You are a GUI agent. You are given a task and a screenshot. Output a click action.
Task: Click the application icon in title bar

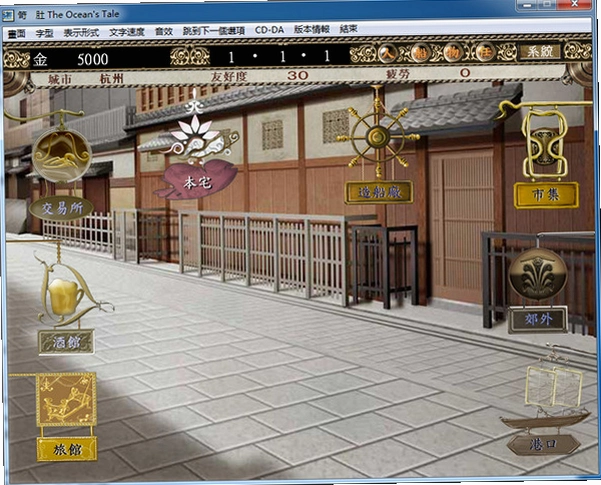coord(8,16)
